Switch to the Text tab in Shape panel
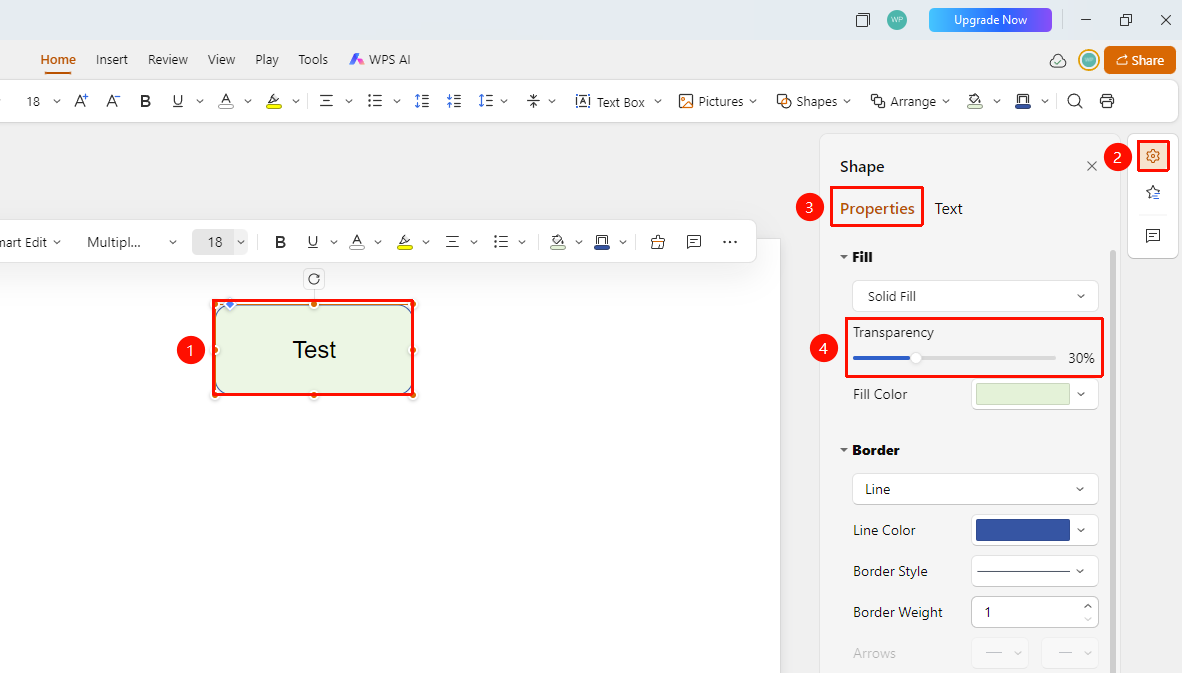This screenshot has width=1182, height=673. [x=948, y=209]
